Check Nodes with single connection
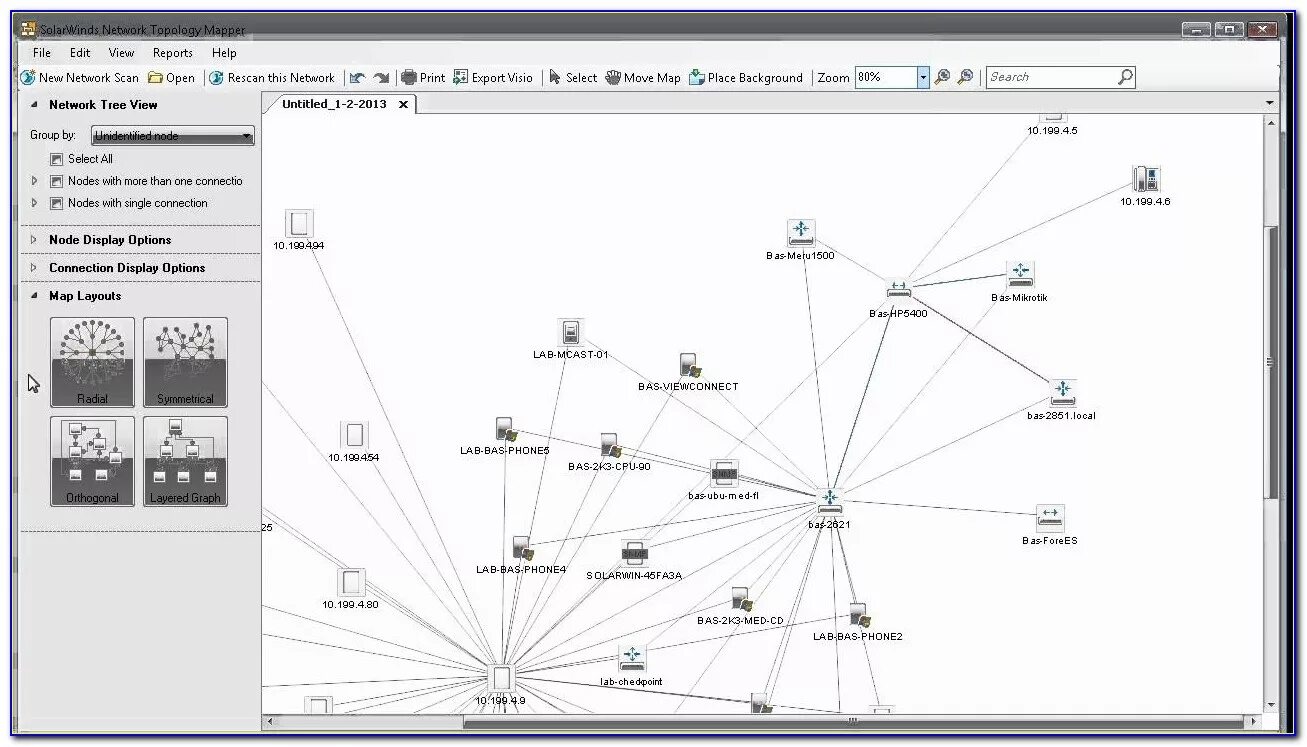Image resolution: width=1307 pixels, height=747 pixels. (57, 203)
